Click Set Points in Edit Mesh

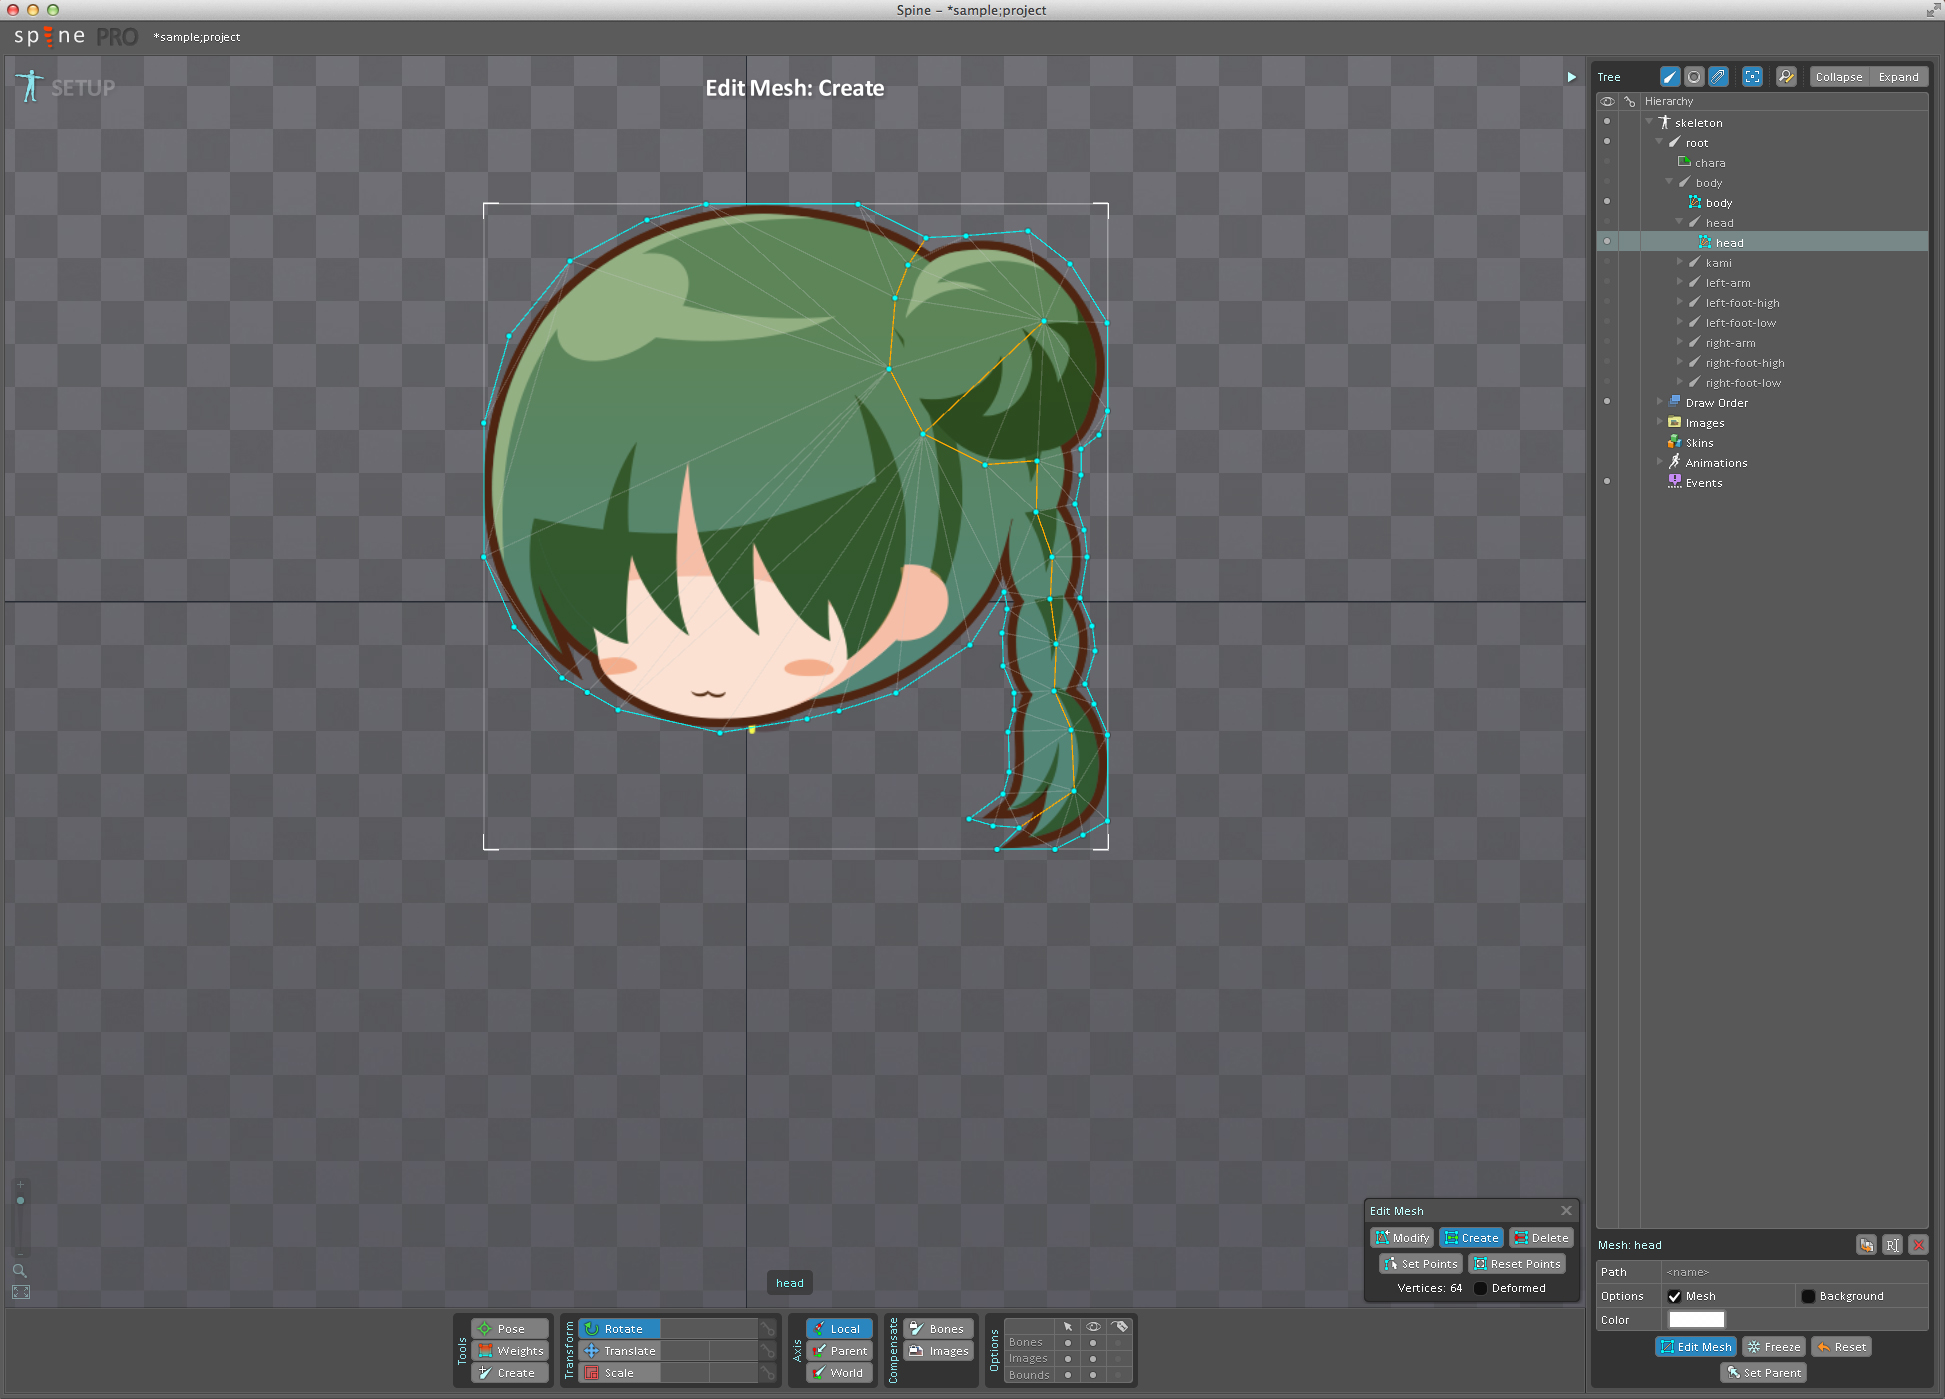1421,1264
